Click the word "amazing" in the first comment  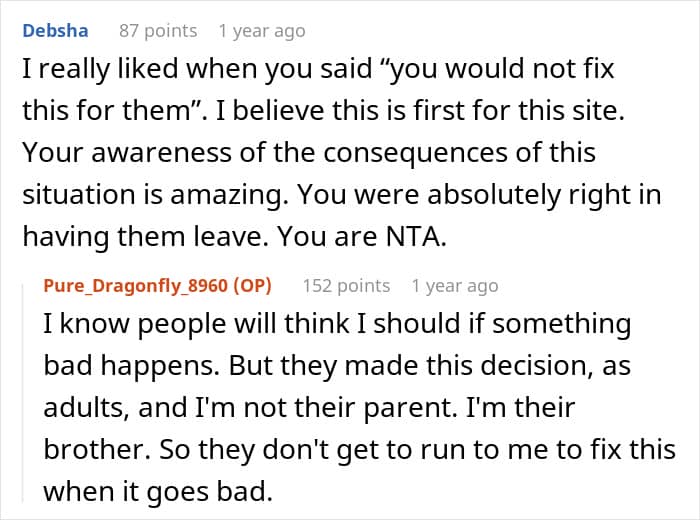(295, 195)
